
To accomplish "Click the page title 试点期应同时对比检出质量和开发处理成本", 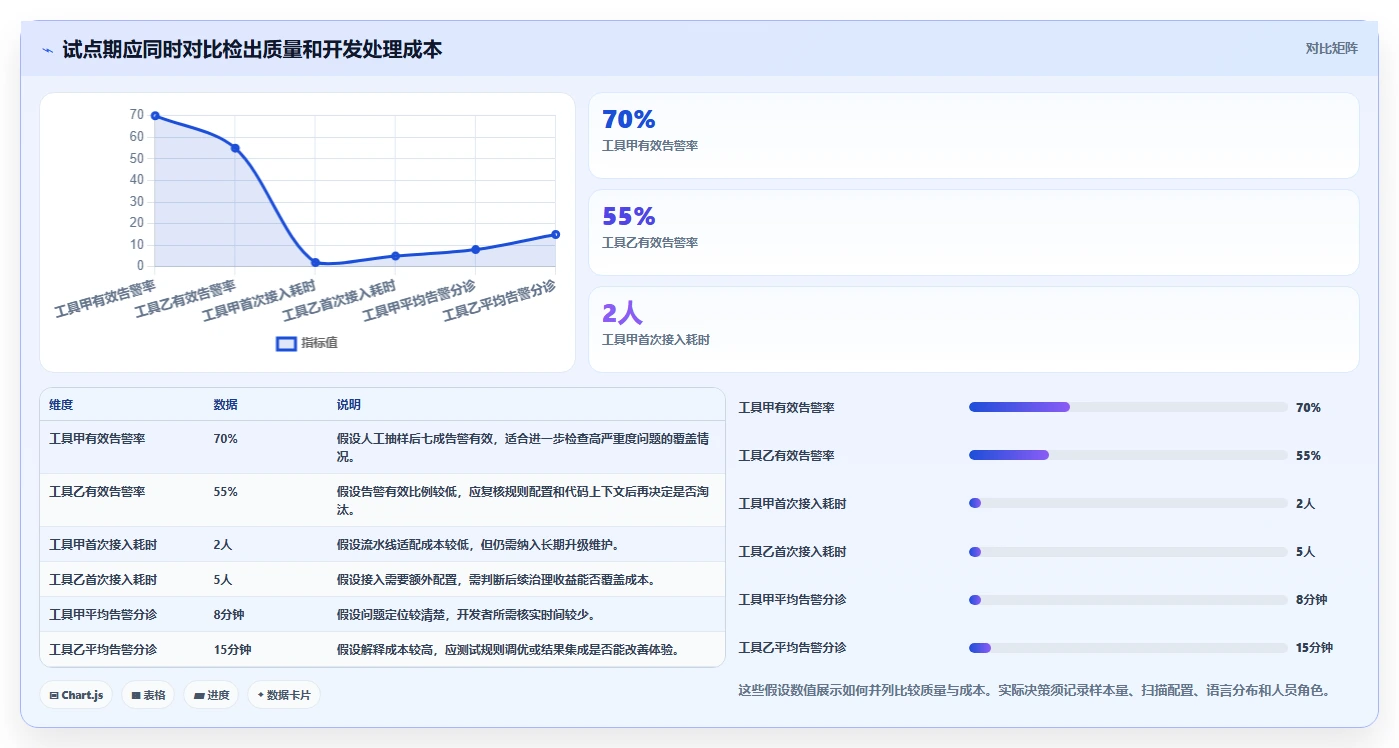I will [252, 49].
